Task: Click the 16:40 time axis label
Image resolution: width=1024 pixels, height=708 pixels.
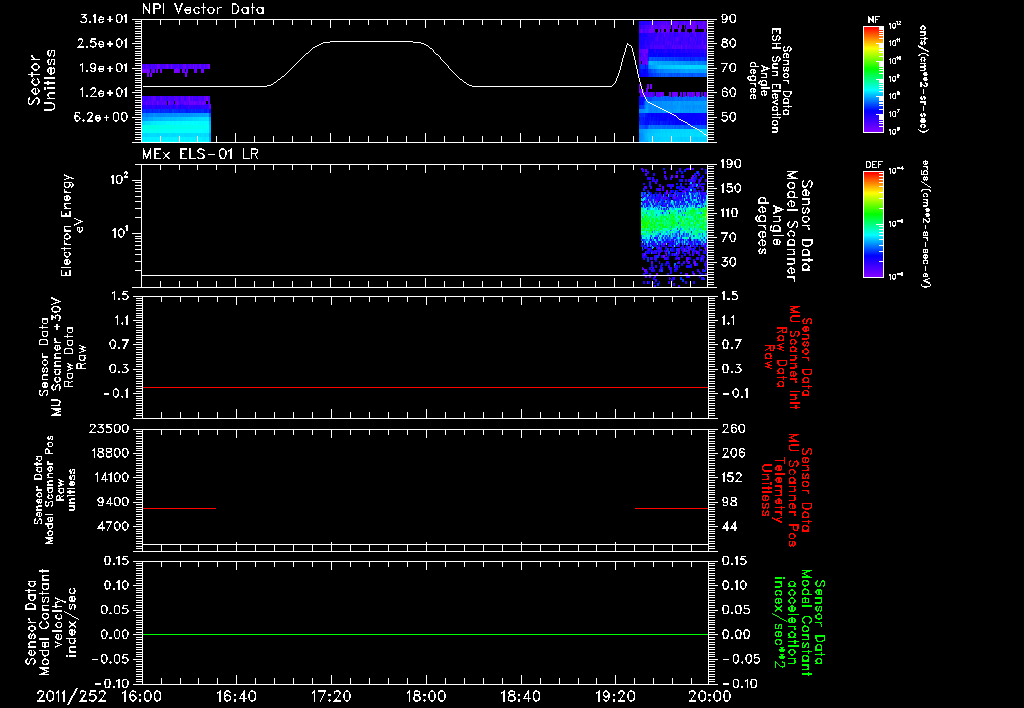Action: [x=236, y=696]
